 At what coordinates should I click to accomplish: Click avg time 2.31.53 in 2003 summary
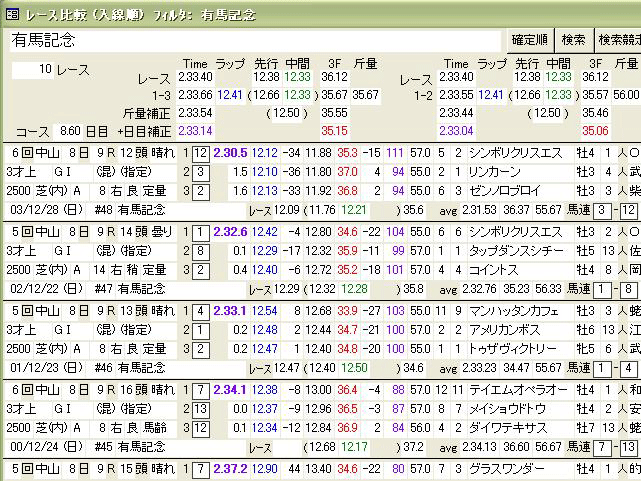[479, 210]
